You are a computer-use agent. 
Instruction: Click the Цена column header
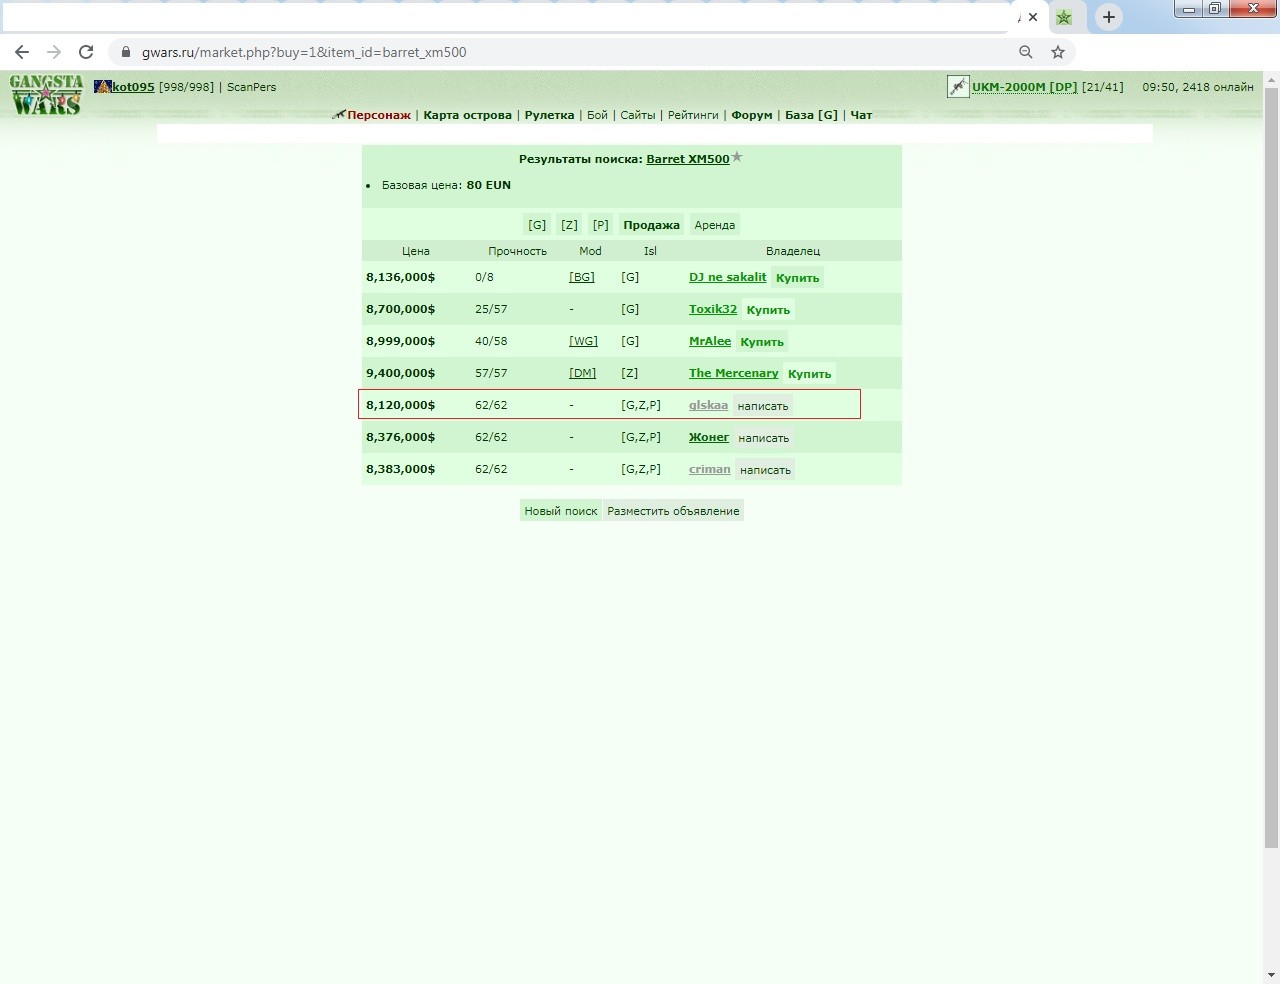[416, 251]
